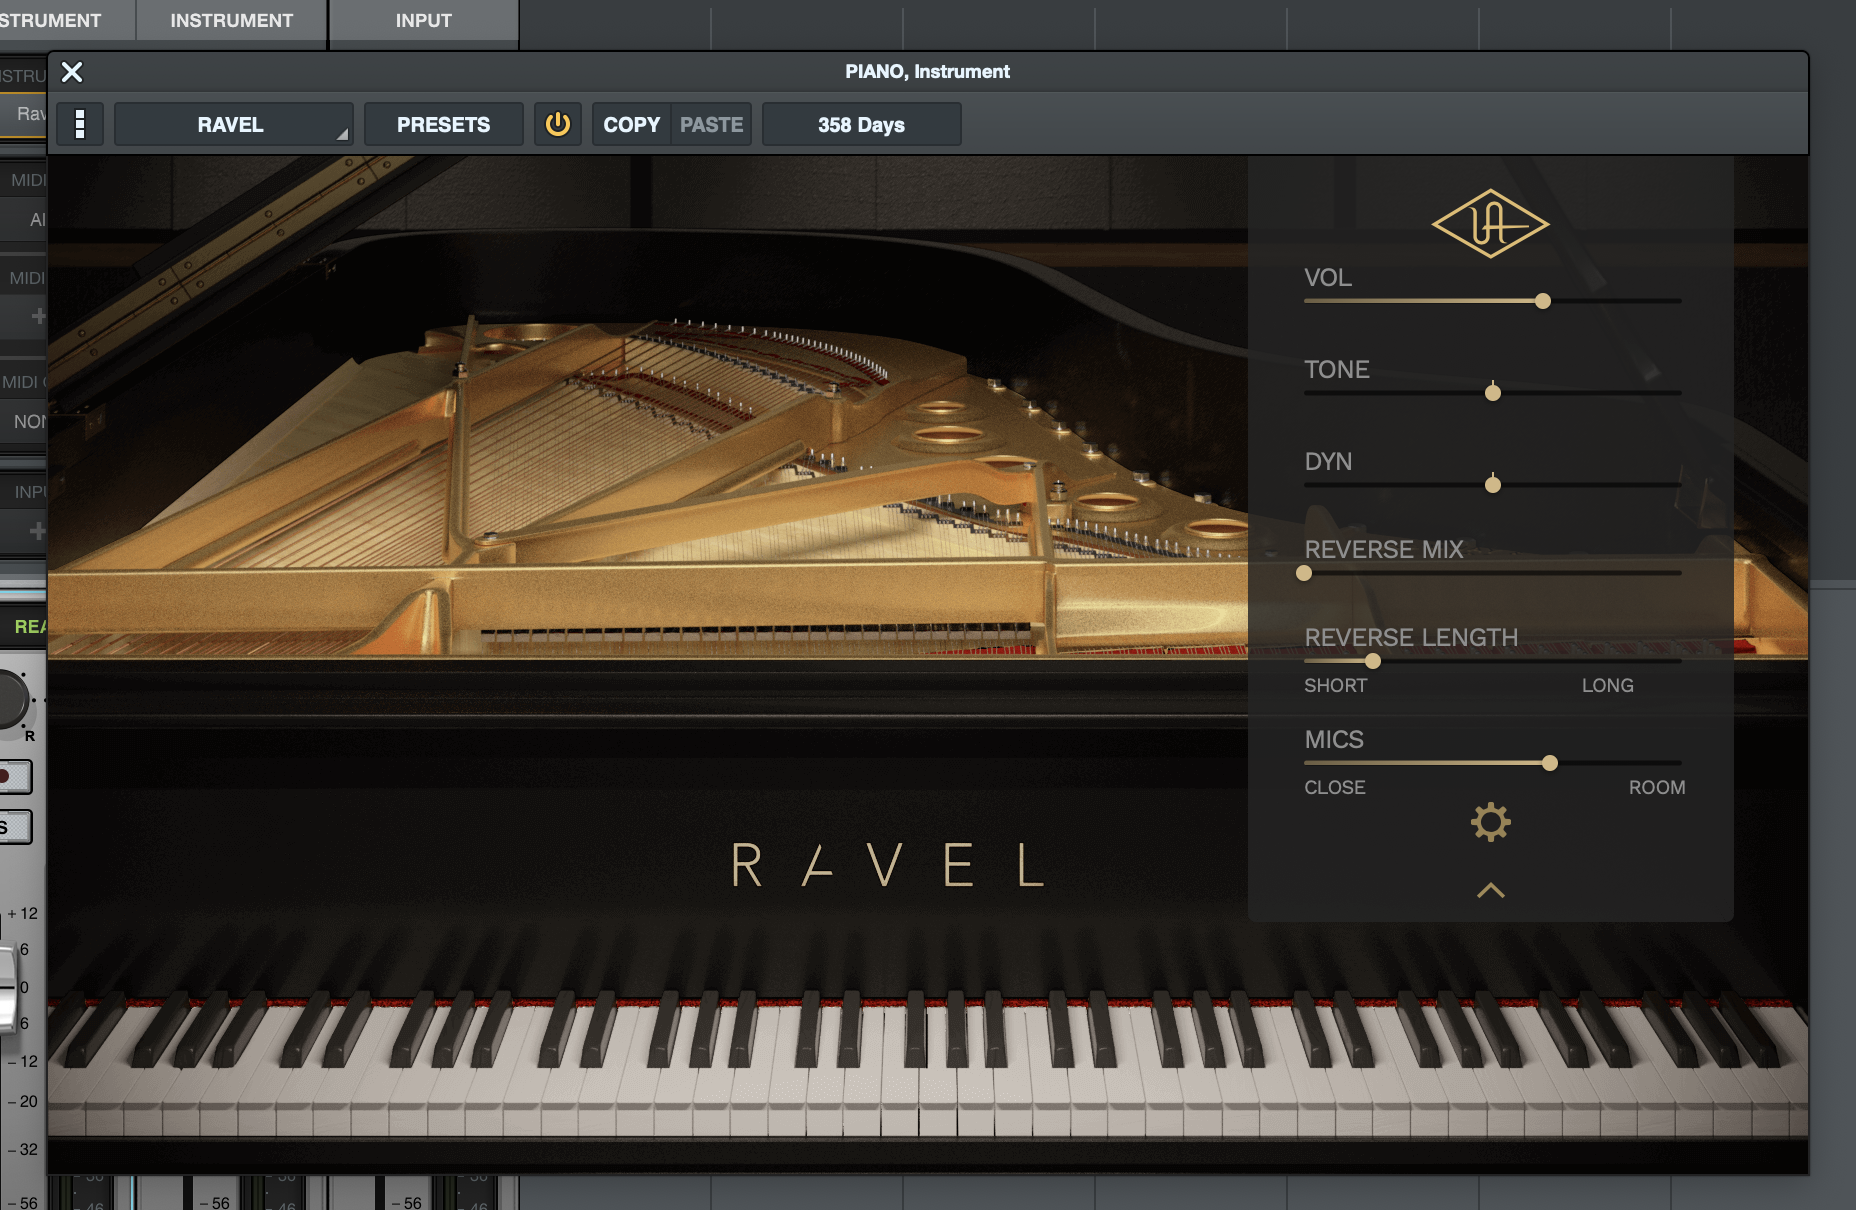Click the PASTE settings button

(x=711, y=124)
